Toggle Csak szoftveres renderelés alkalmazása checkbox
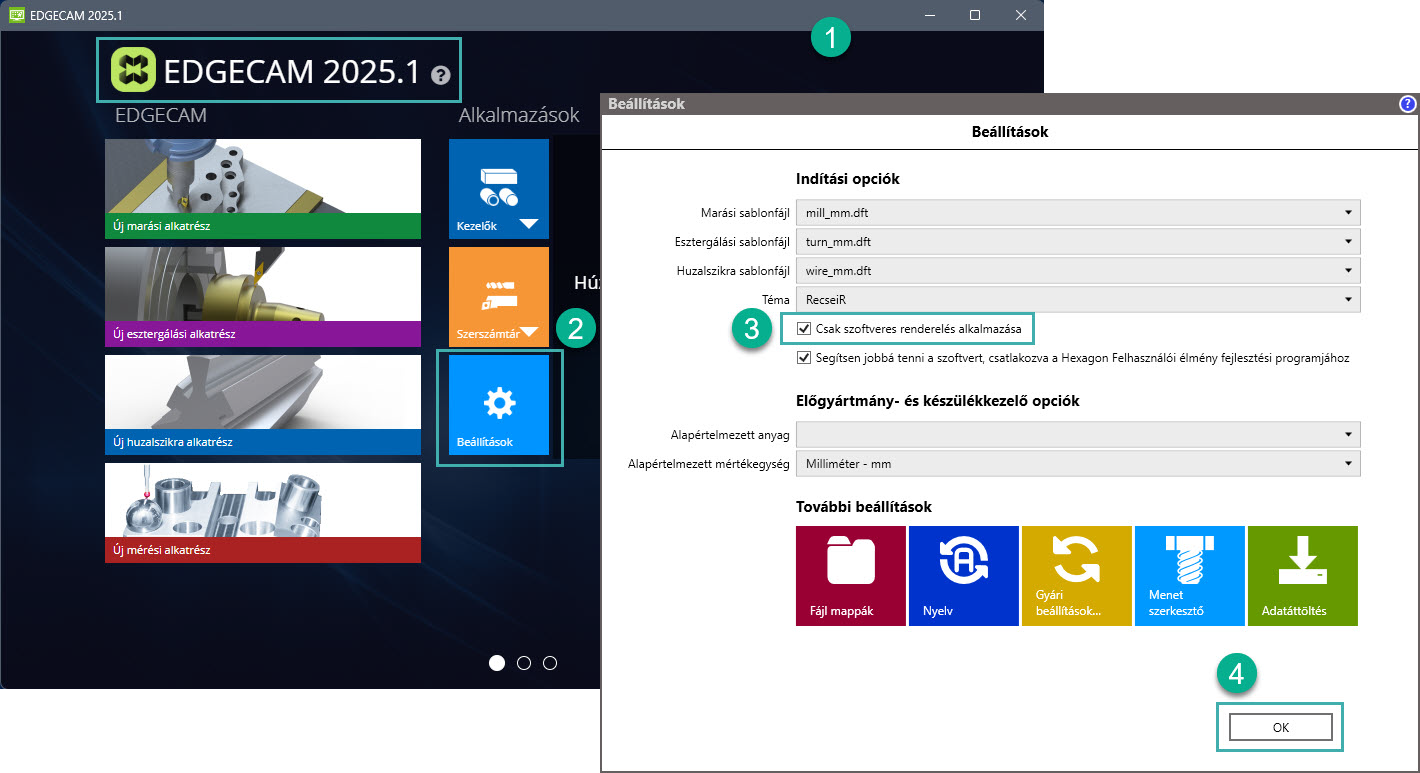The height and width of the screenshot is (773, 1420). (804, 328)
